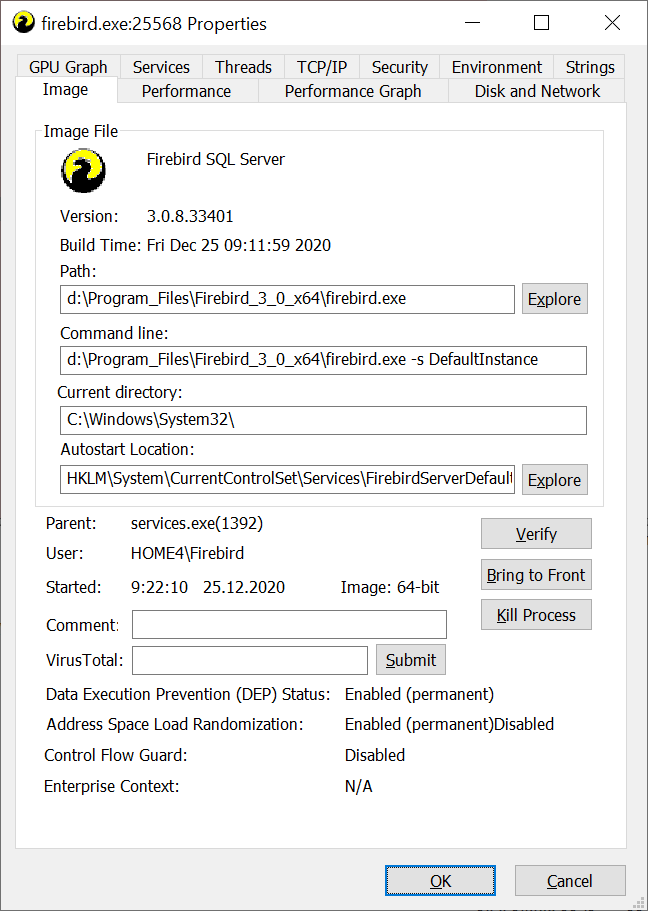The image size is (648, 911).
Task: Focus the Current directory field
Action: point(323,420)
